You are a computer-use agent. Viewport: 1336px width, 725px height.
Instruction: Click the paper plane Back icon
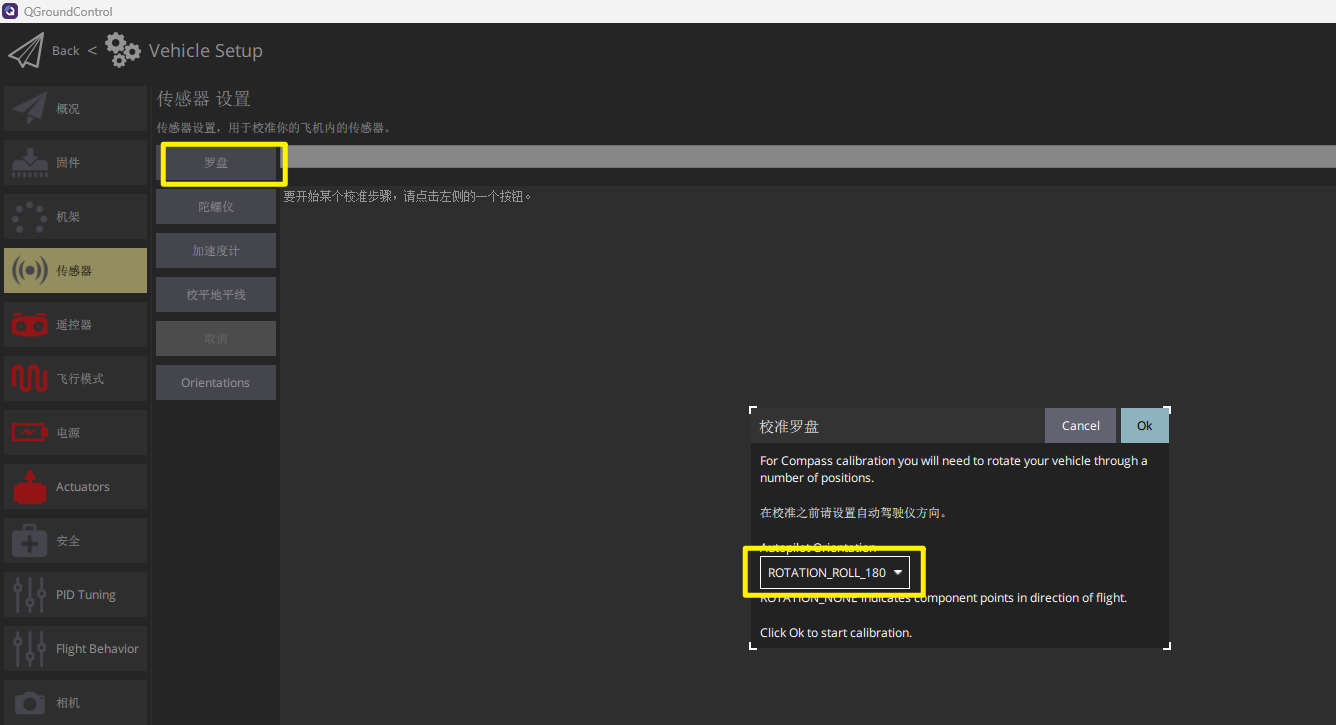(x=26, y=51)
